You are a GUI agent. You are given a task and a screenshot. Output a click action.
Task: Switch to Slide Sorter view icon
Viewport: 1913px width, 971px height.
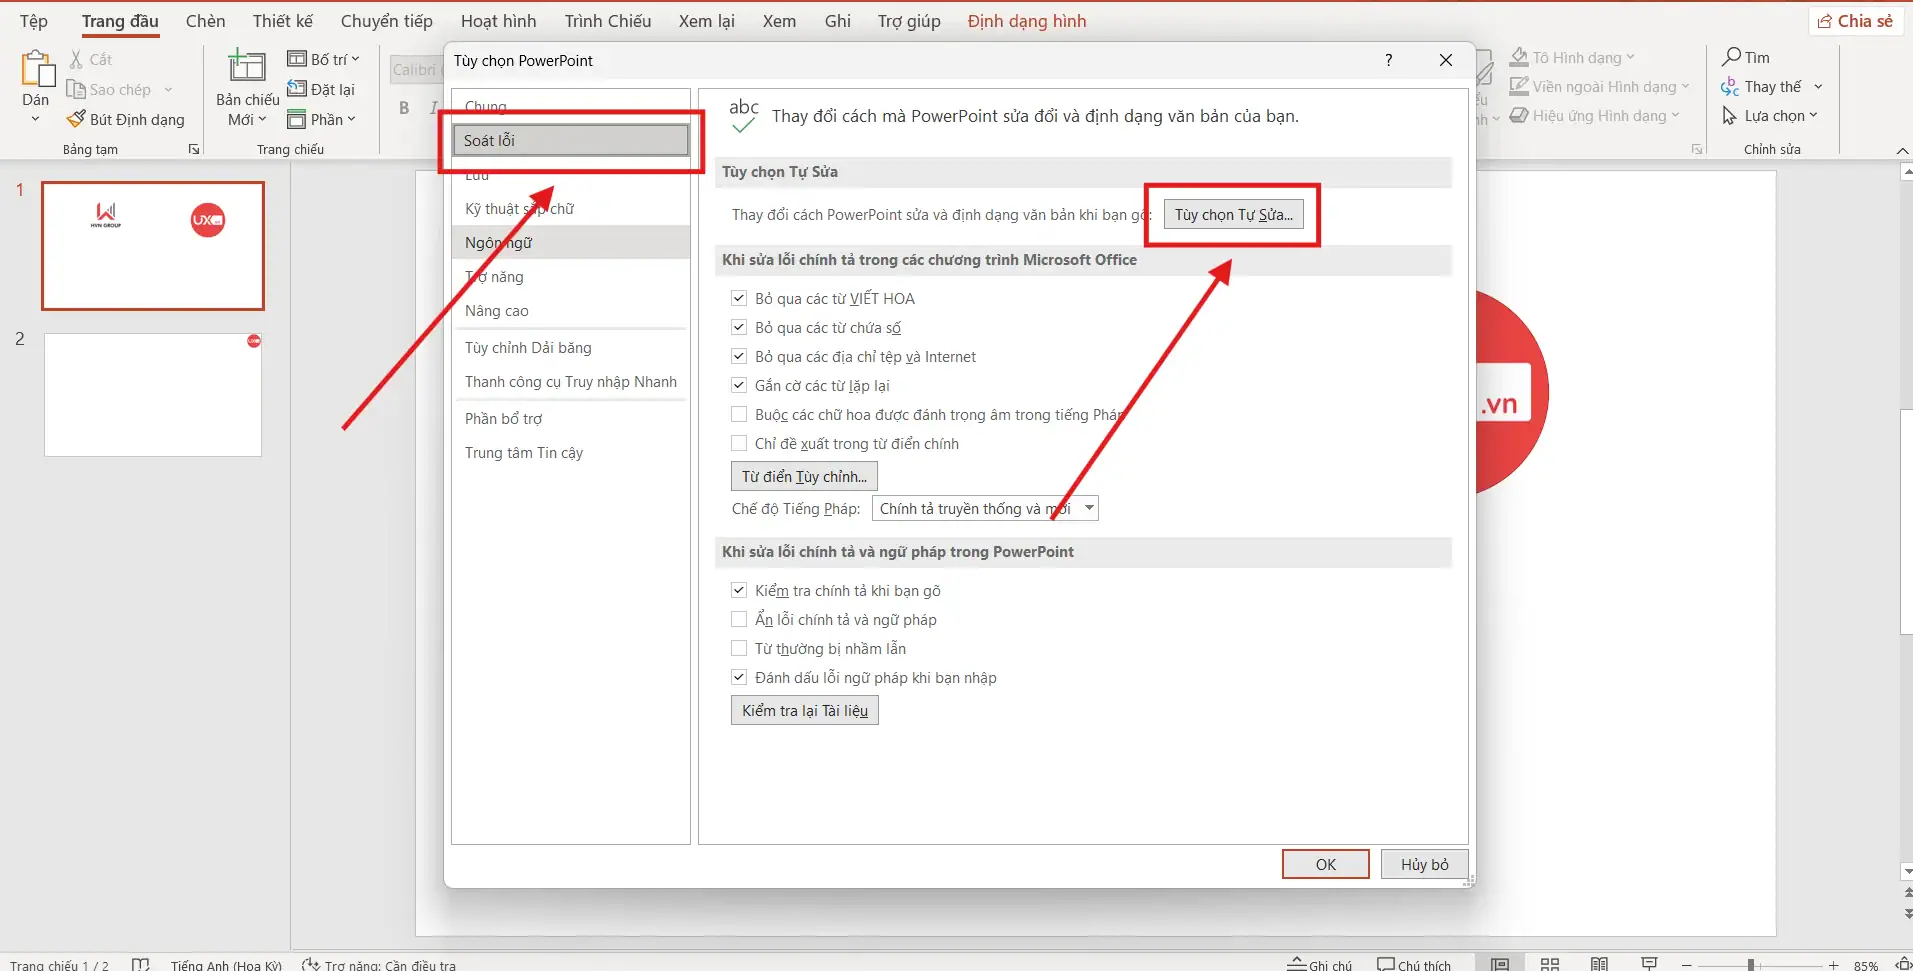tap(1550, 964)
